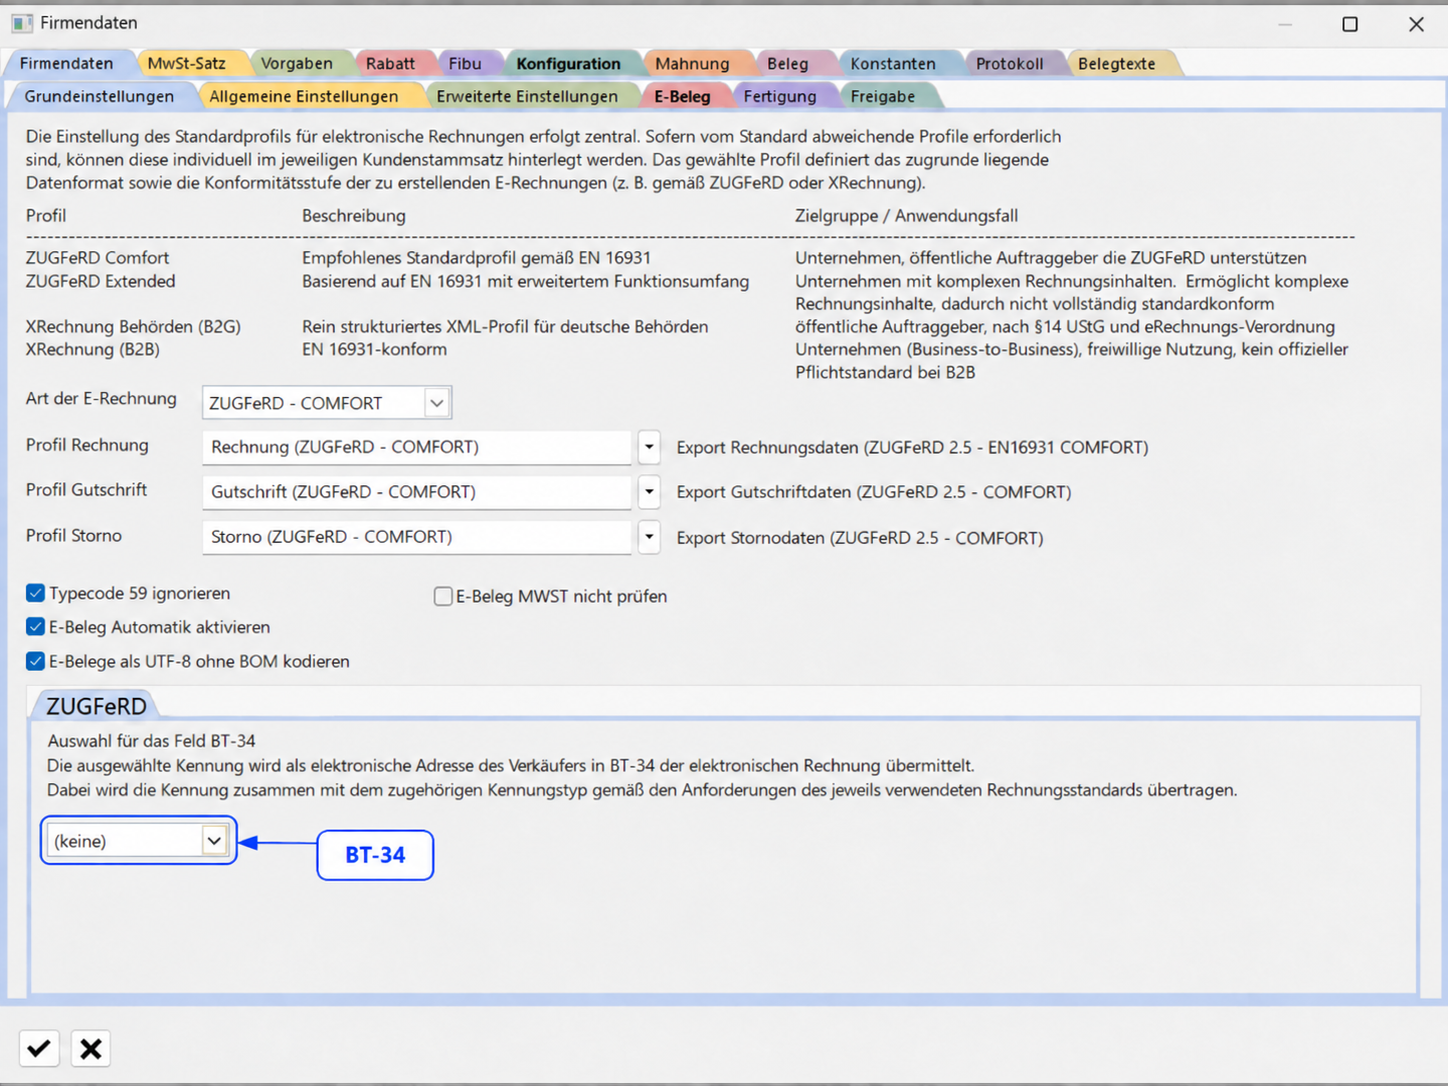The width and height of the screenshot is (1448, 1086).
Task: Select the Konfiguration tab
Action: pos(568,63)
